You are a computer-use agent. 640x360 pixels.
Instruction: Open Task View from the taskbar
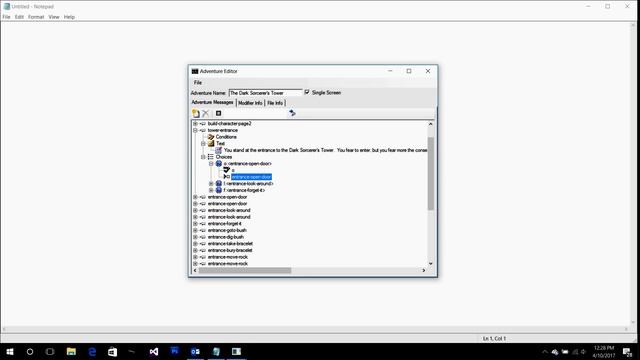pos(50,351)
